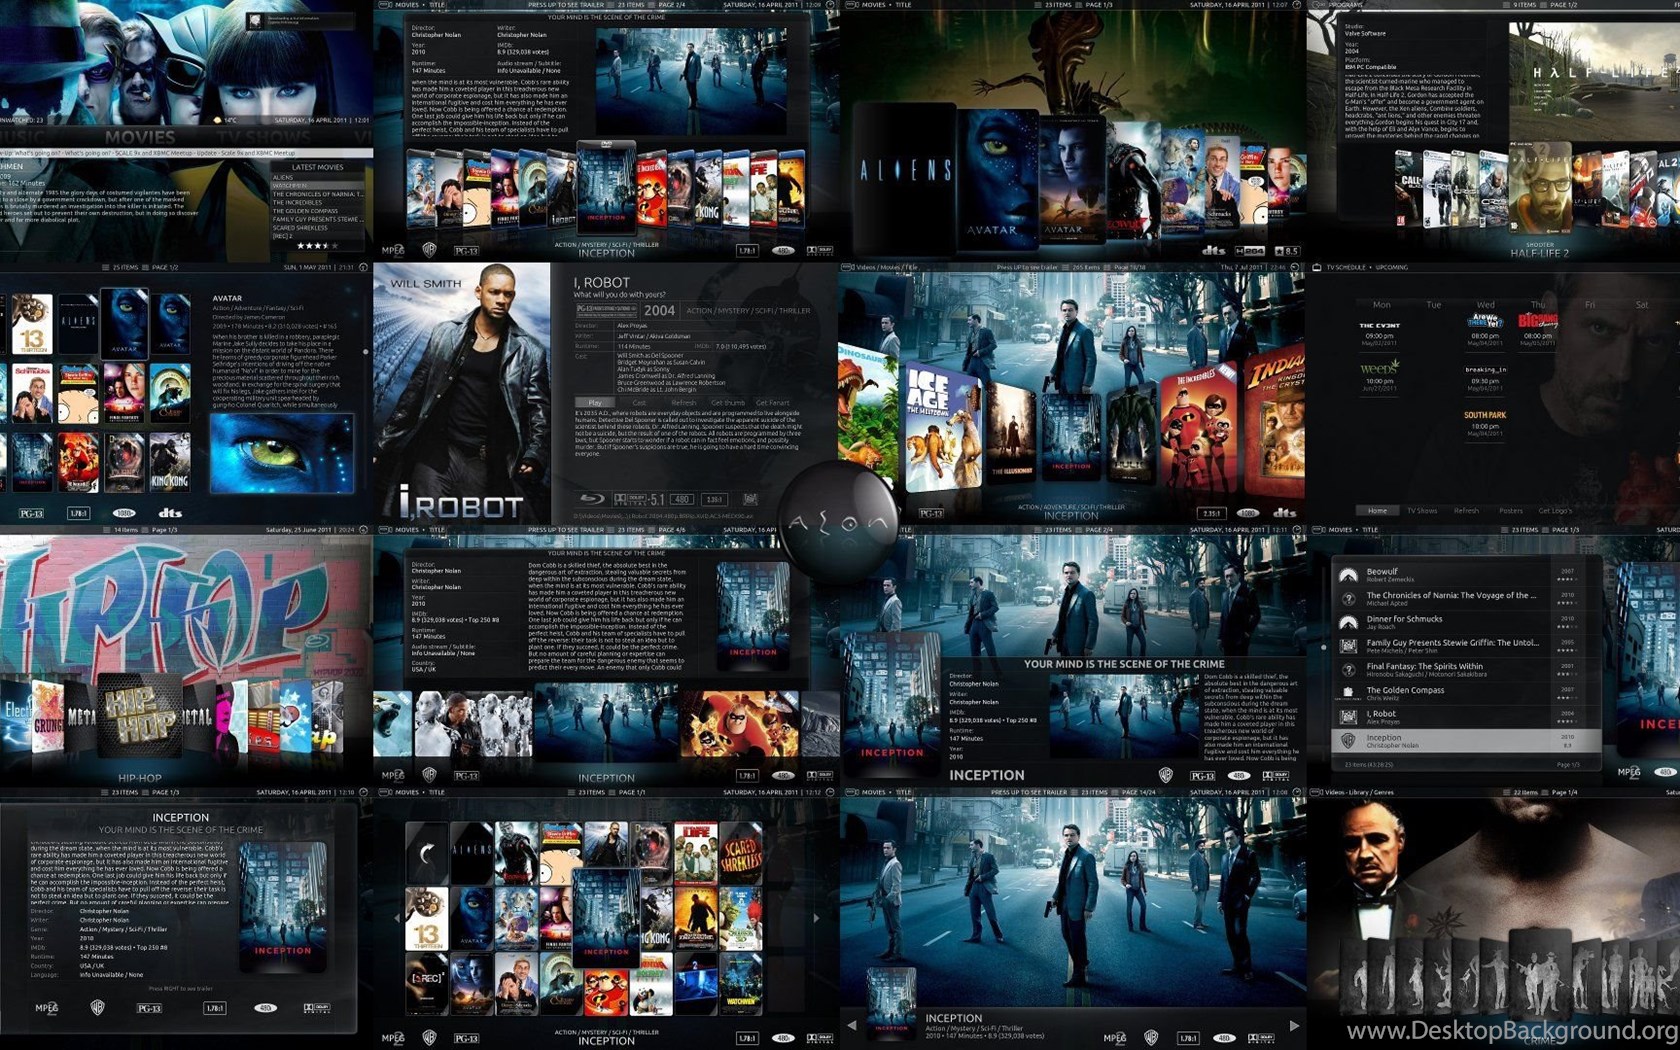This screenshot has height=1050, width=1680.
Task: Select the Grunge genre cover in the music panel
Action: pyautogui.click(x=47, y=718)
